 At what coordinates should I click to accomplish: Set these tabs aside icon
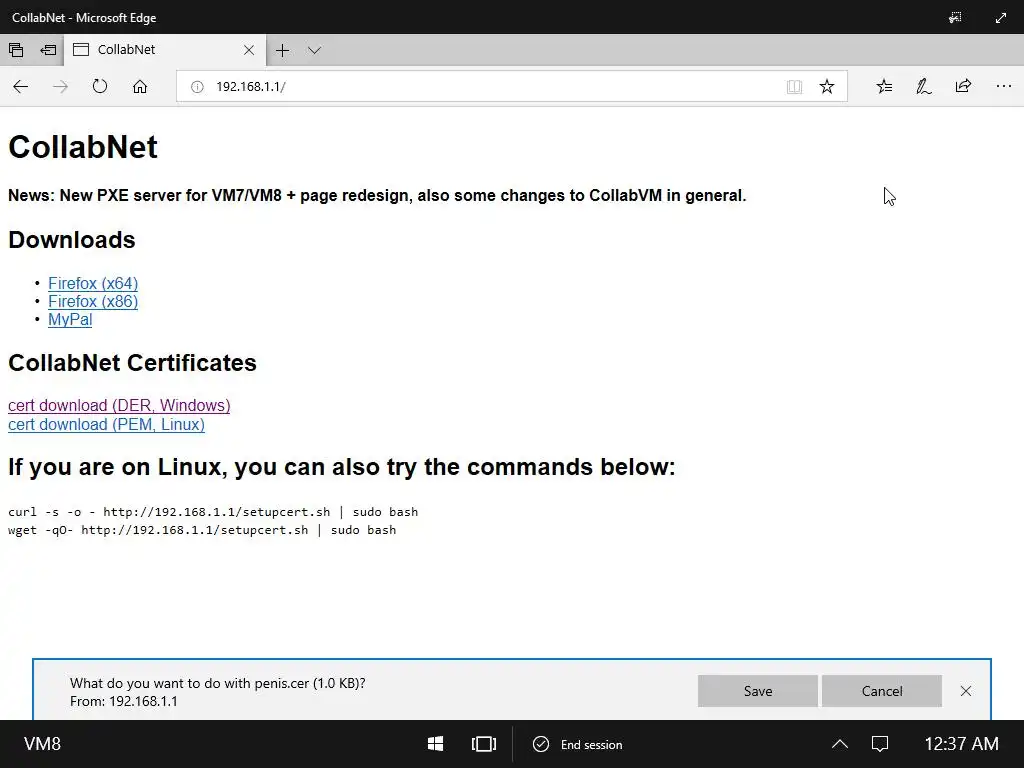(48, 50)
